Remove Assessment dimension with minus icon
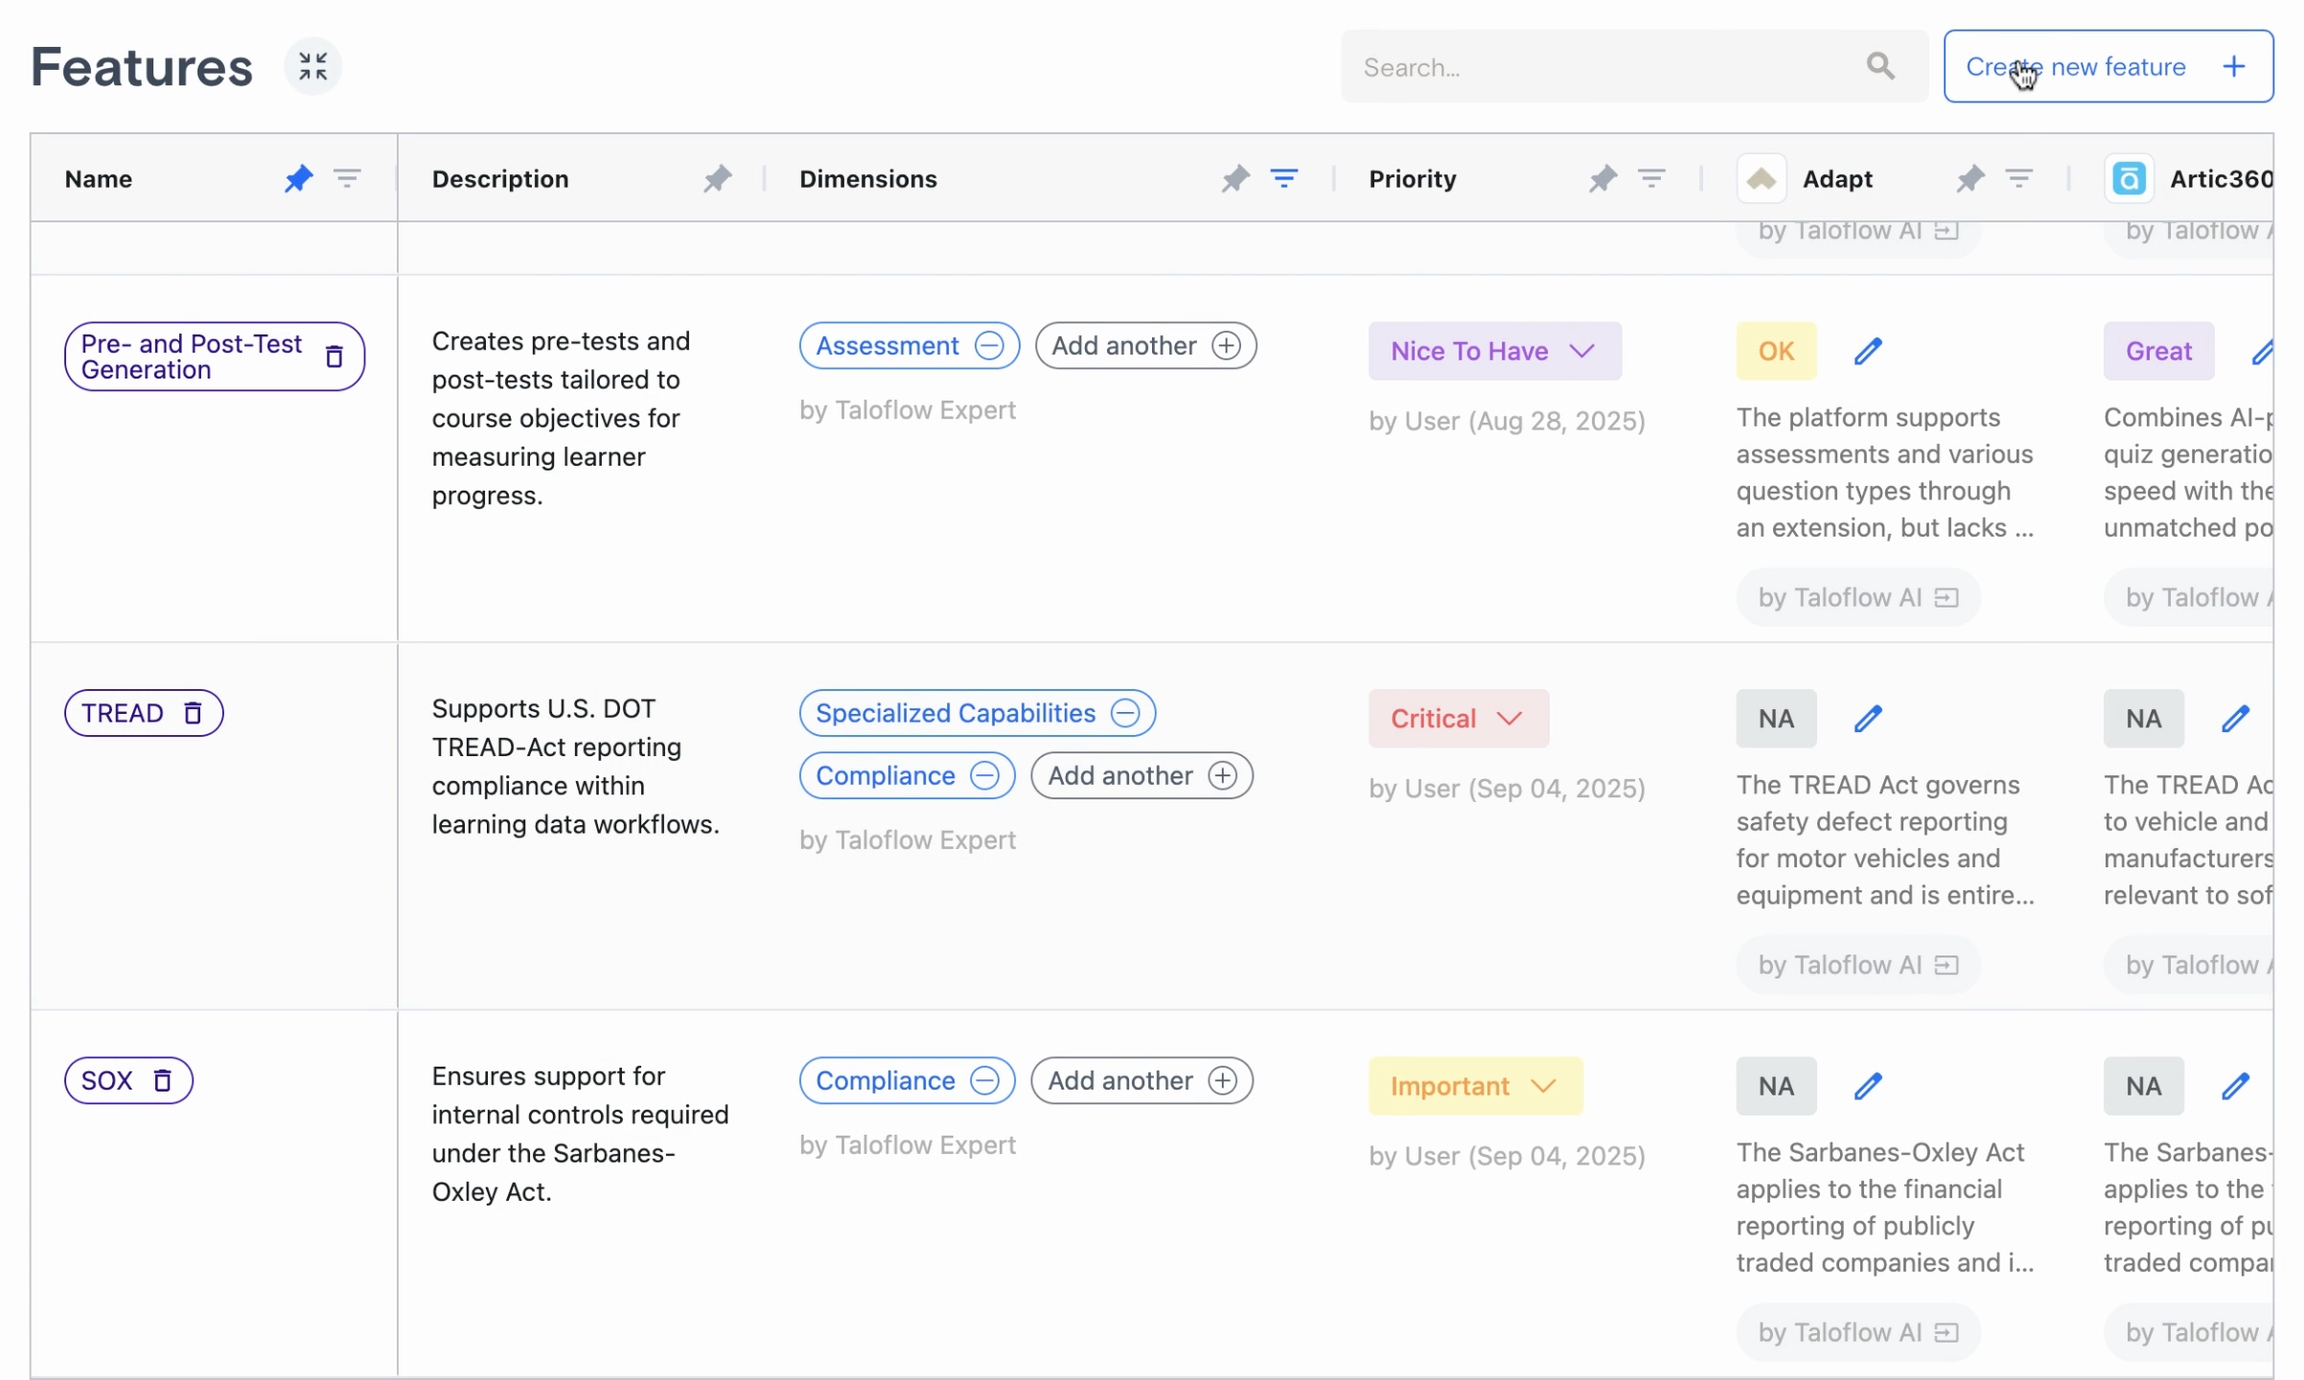Image resolution: width=2304 pixels, height=1380 pixels. pyautogui.click(x=989, y=345)
